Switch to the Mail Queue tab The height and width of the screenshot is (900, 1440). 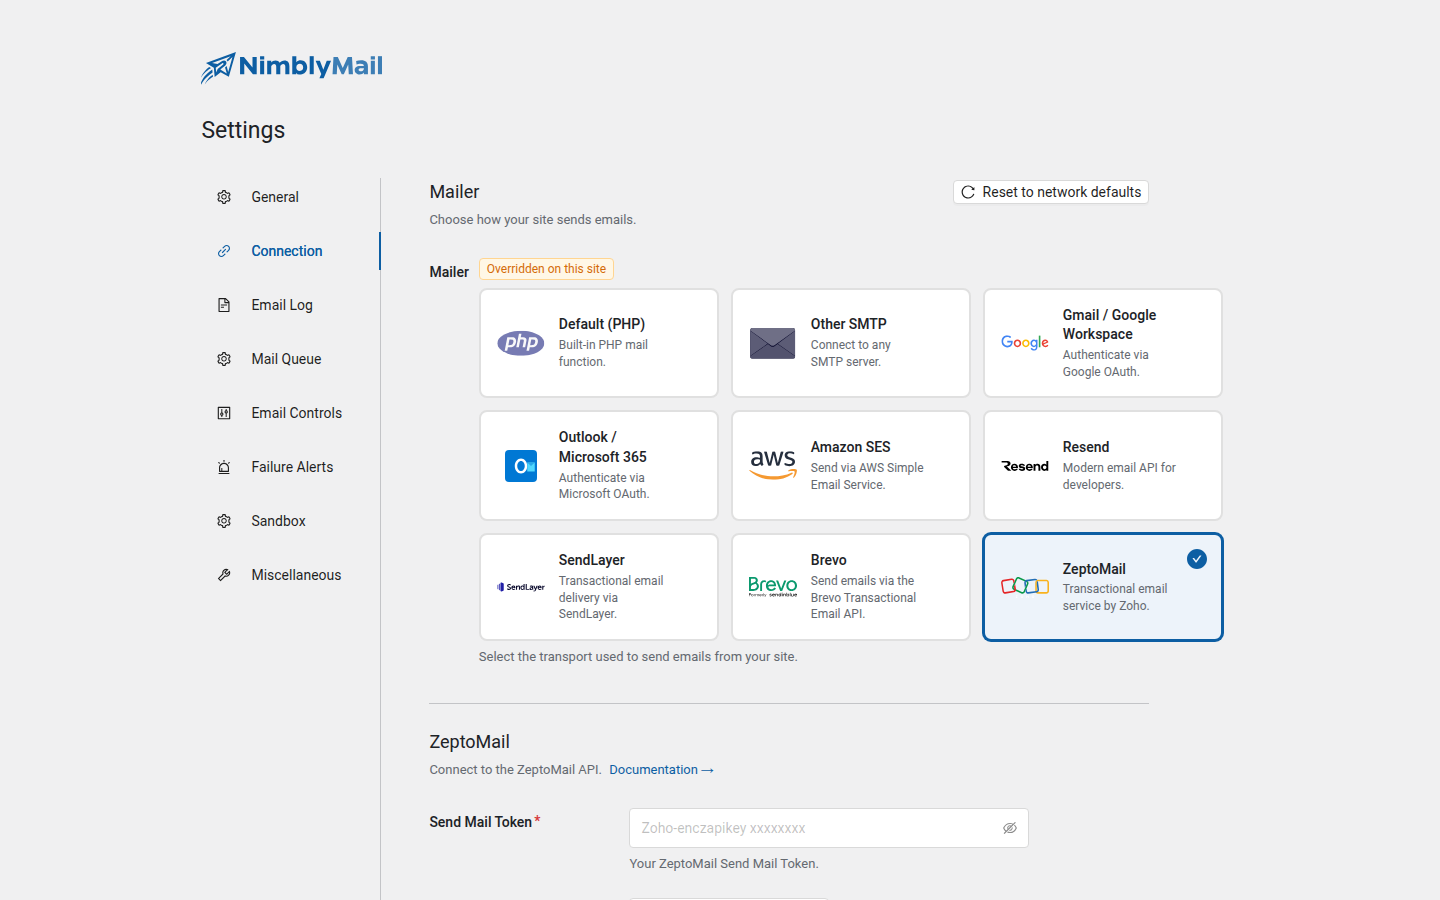tap(290, 359)
